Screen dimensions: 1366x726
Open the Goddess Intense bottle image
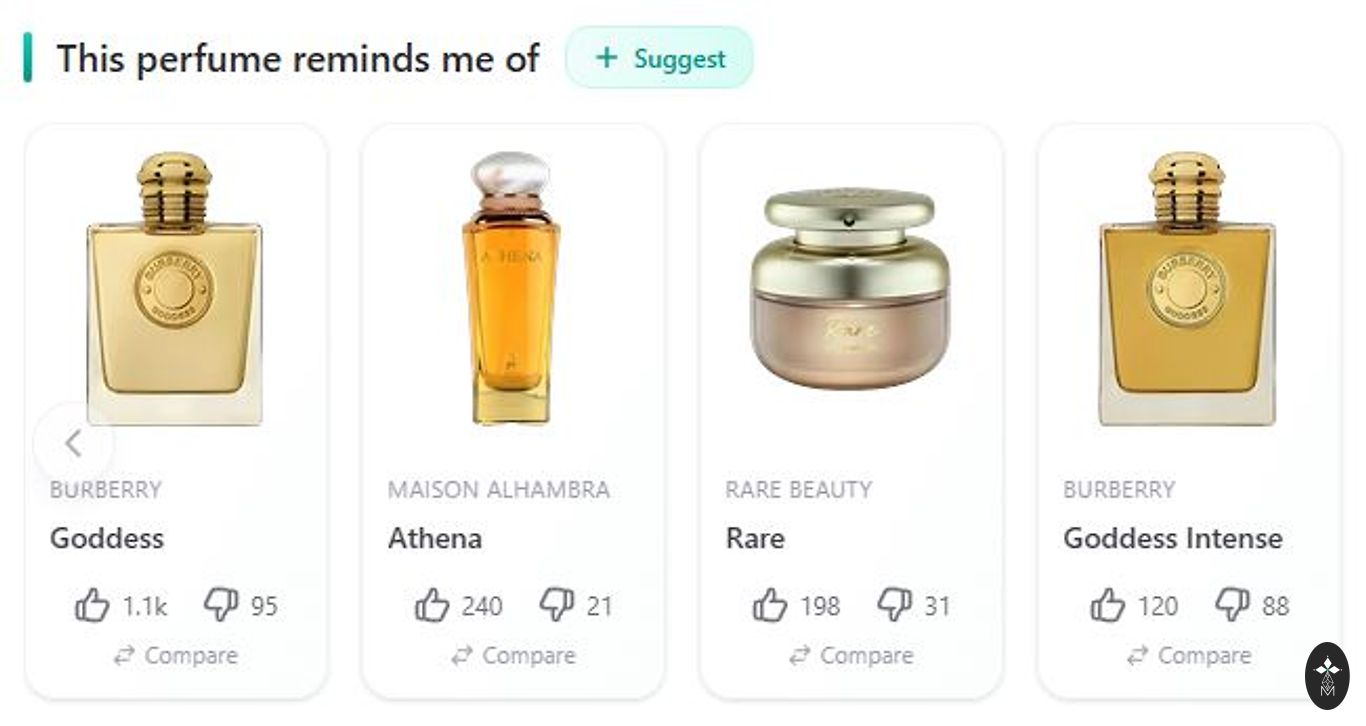point(1187,290)
